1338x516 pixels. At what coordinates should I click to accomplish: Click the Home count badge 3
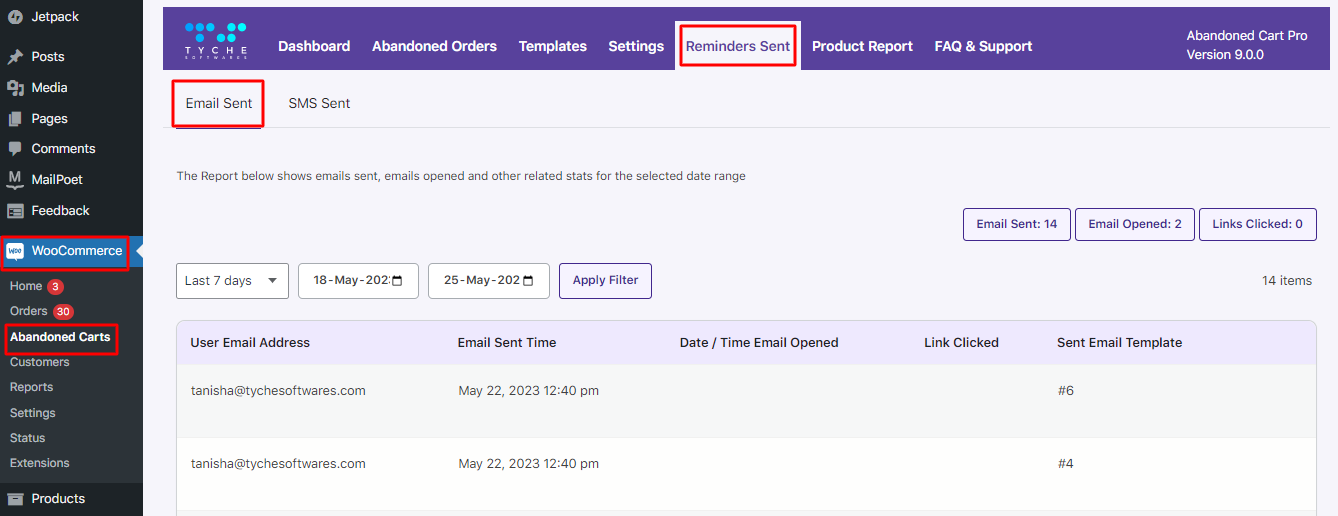point(56,286)
